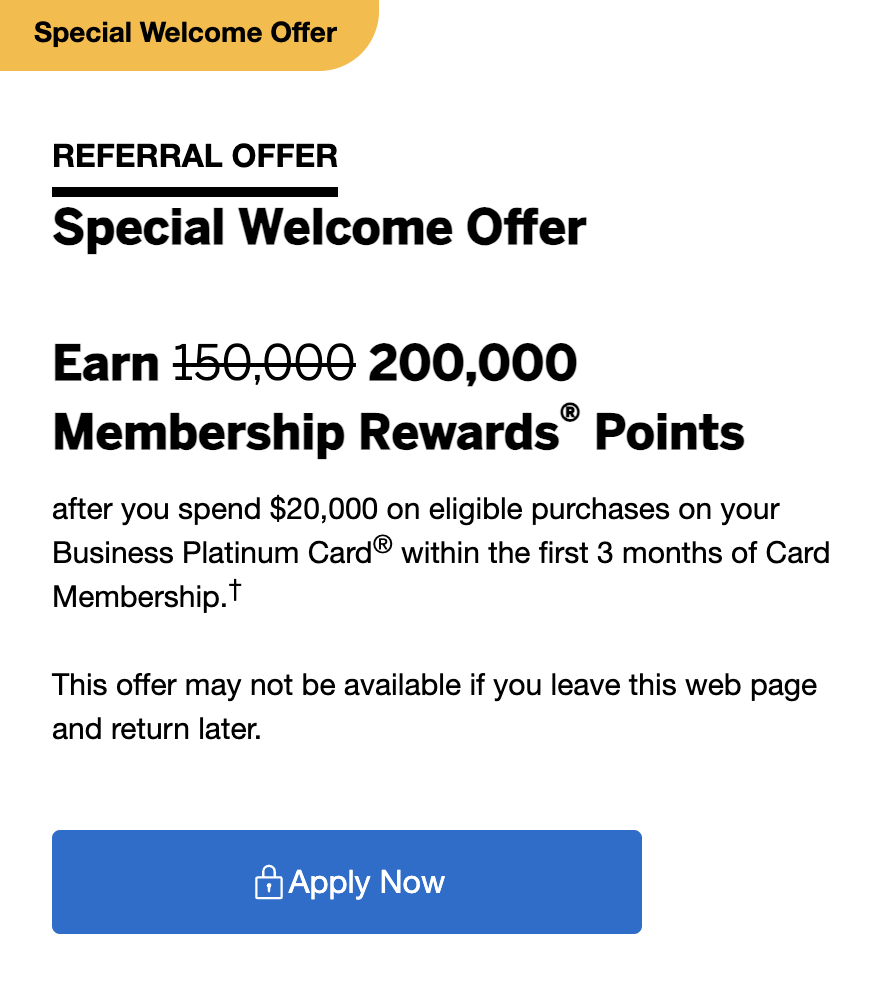Click the Apply Now button

346,881
